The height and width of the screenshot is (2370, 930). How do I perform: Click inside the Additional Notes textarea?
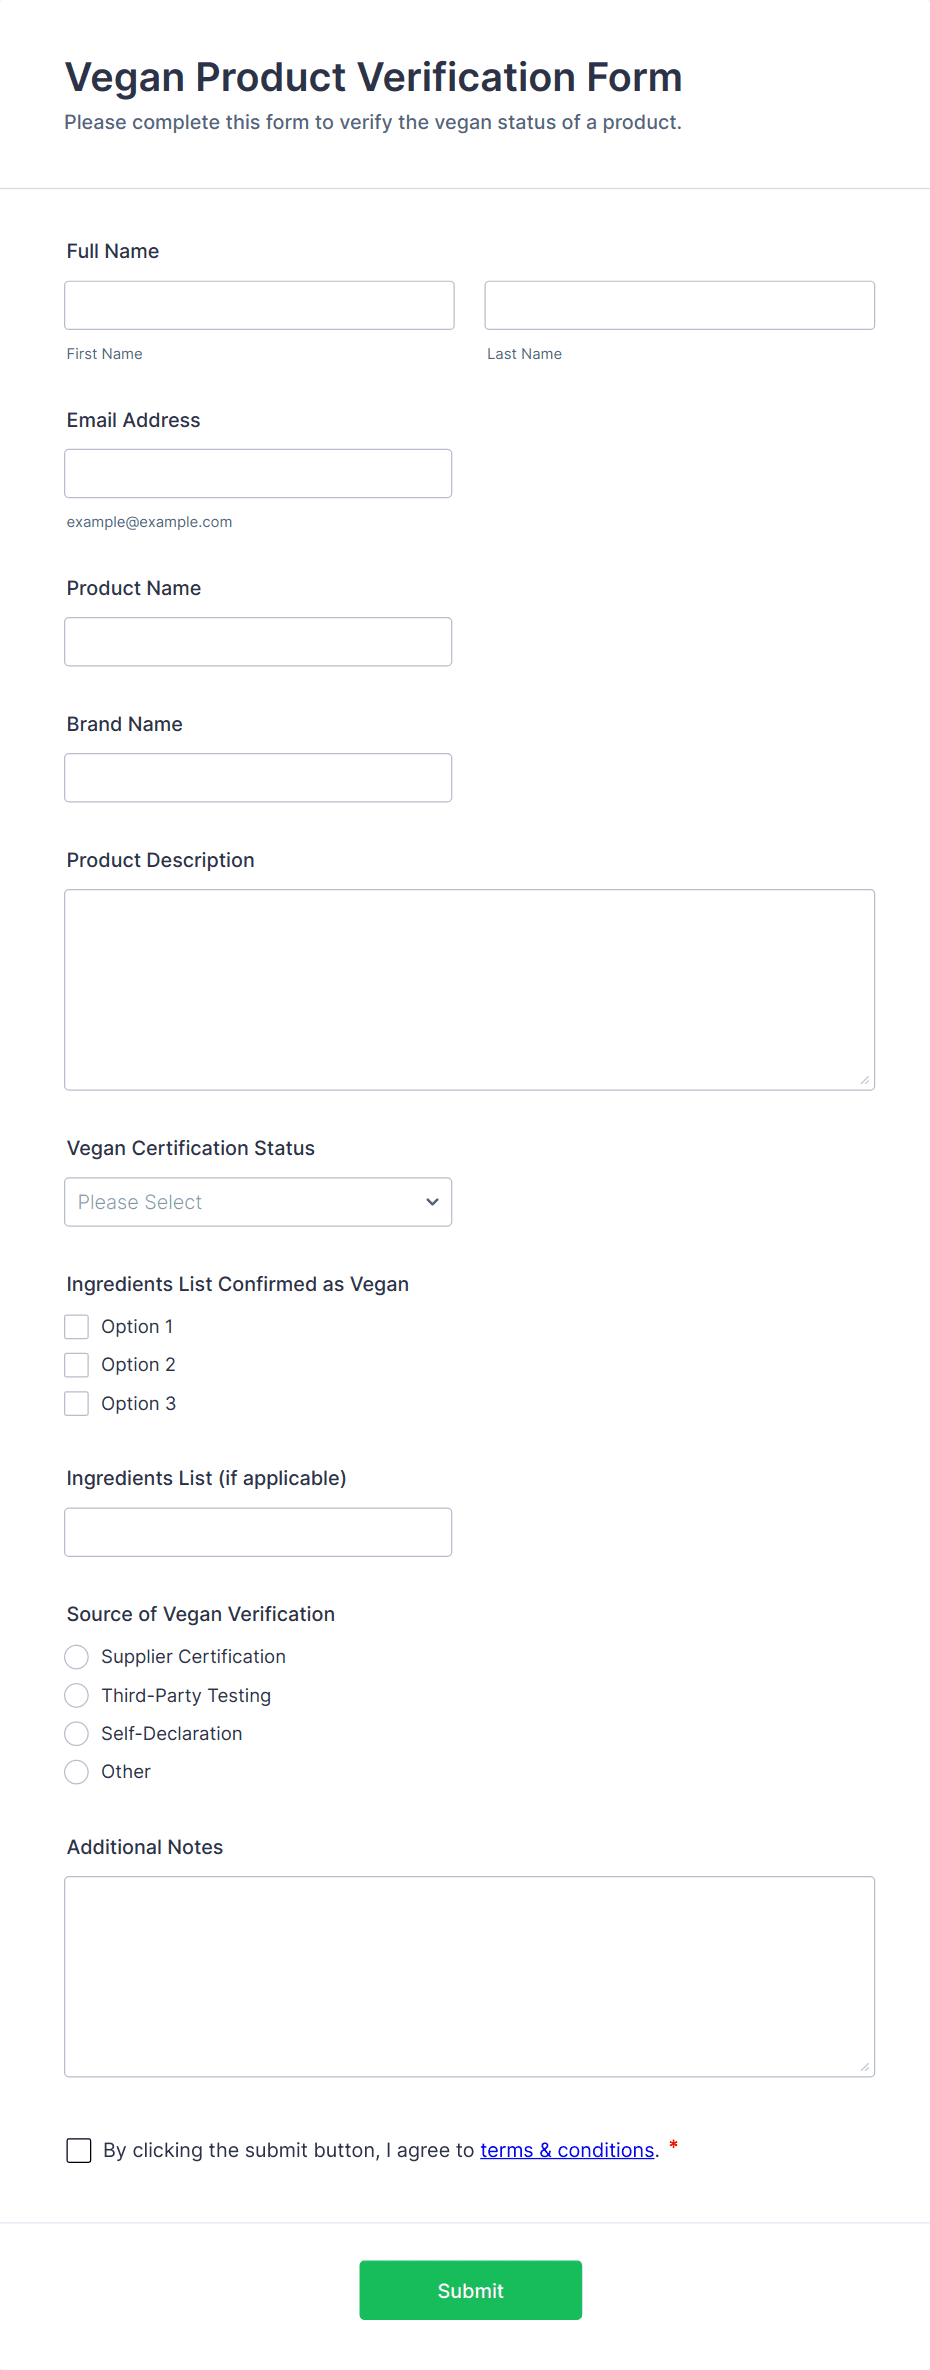coord(469,1976)
